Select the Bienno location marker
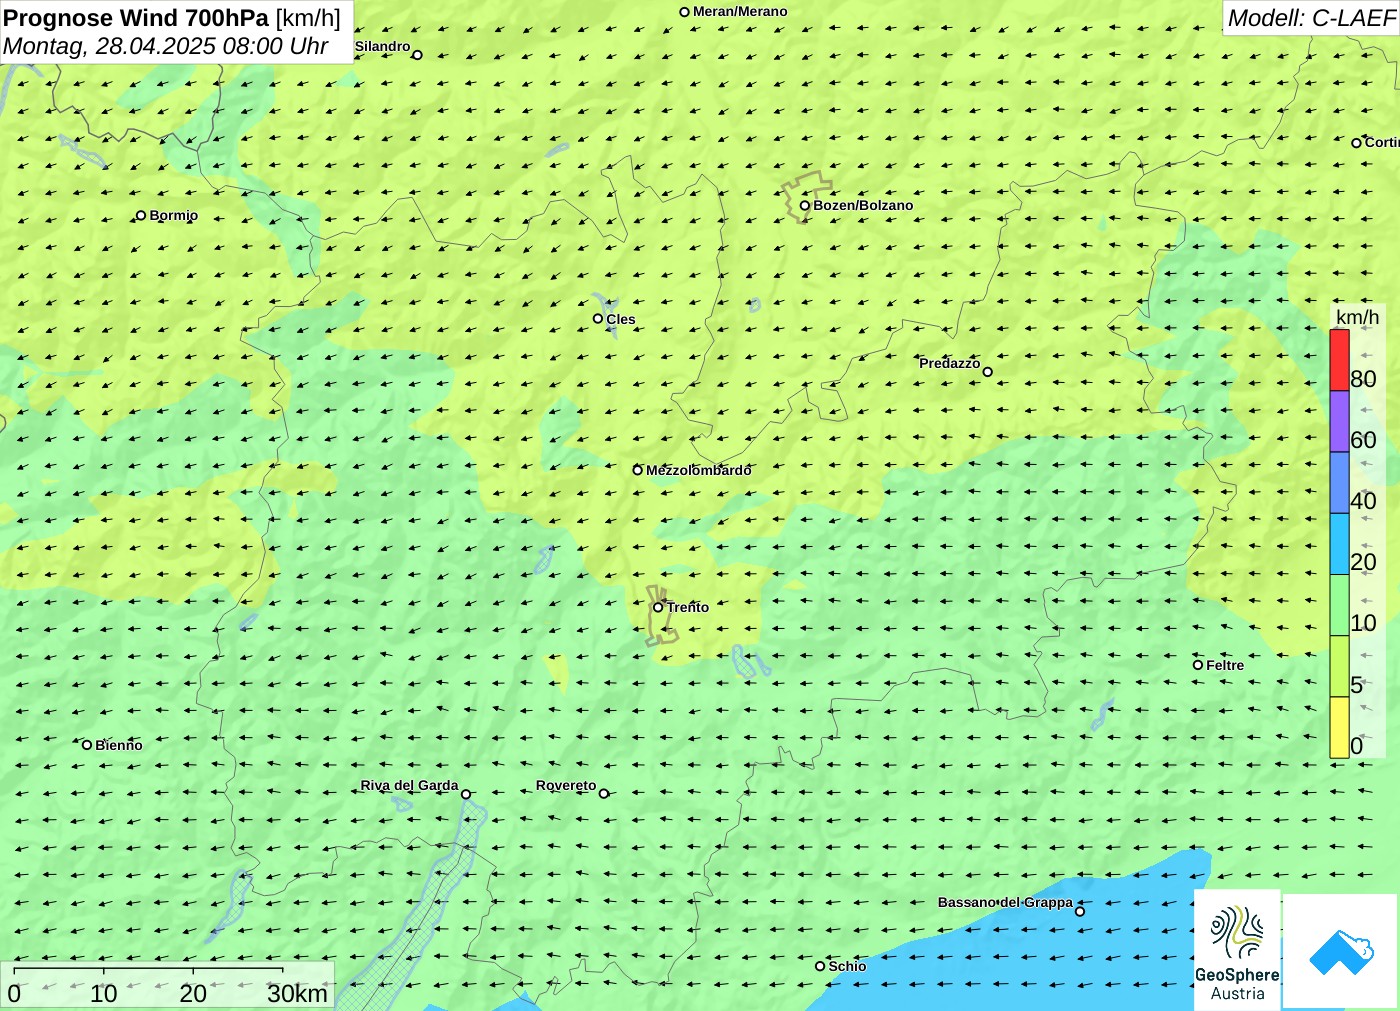This screenshot has height=1011, width=1400. click(x=87, y=745)
